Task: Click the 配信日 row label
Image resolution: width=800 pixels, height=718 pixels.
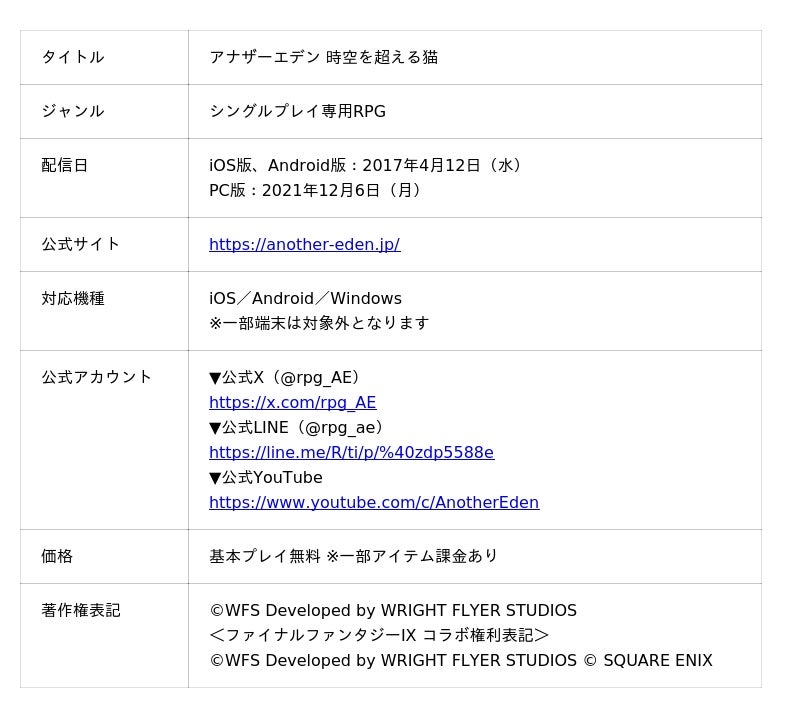Action: click(x=65, y=165)
